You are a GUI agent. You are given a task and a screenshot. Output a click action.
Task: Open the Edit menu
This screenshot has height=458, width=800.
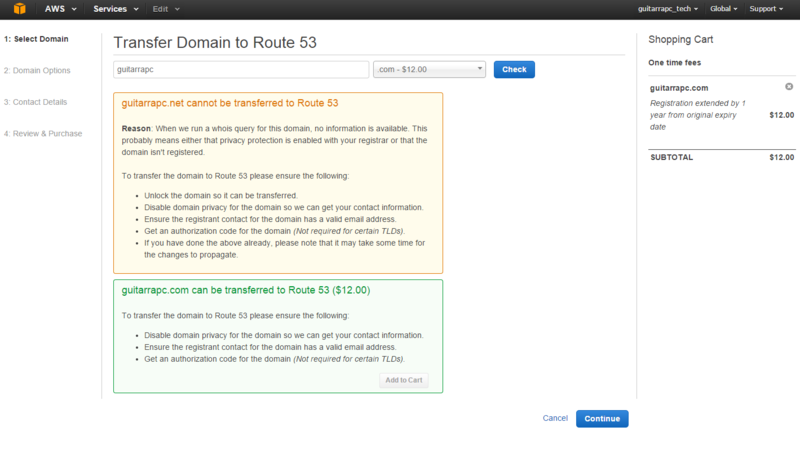click(x=166, y=9)
